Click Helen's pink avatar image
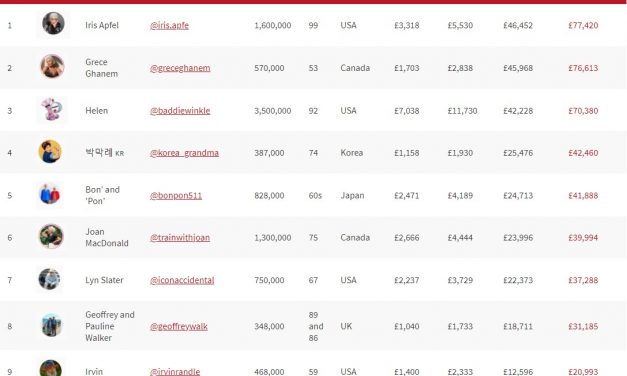627x376 pixels. click(52, 109)
